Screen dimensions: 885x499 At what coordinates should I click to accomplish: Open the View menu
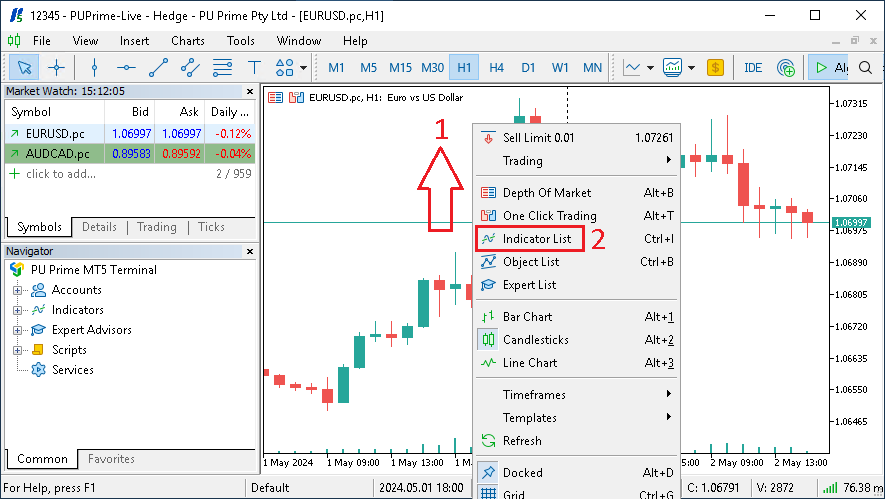[85, 41]
